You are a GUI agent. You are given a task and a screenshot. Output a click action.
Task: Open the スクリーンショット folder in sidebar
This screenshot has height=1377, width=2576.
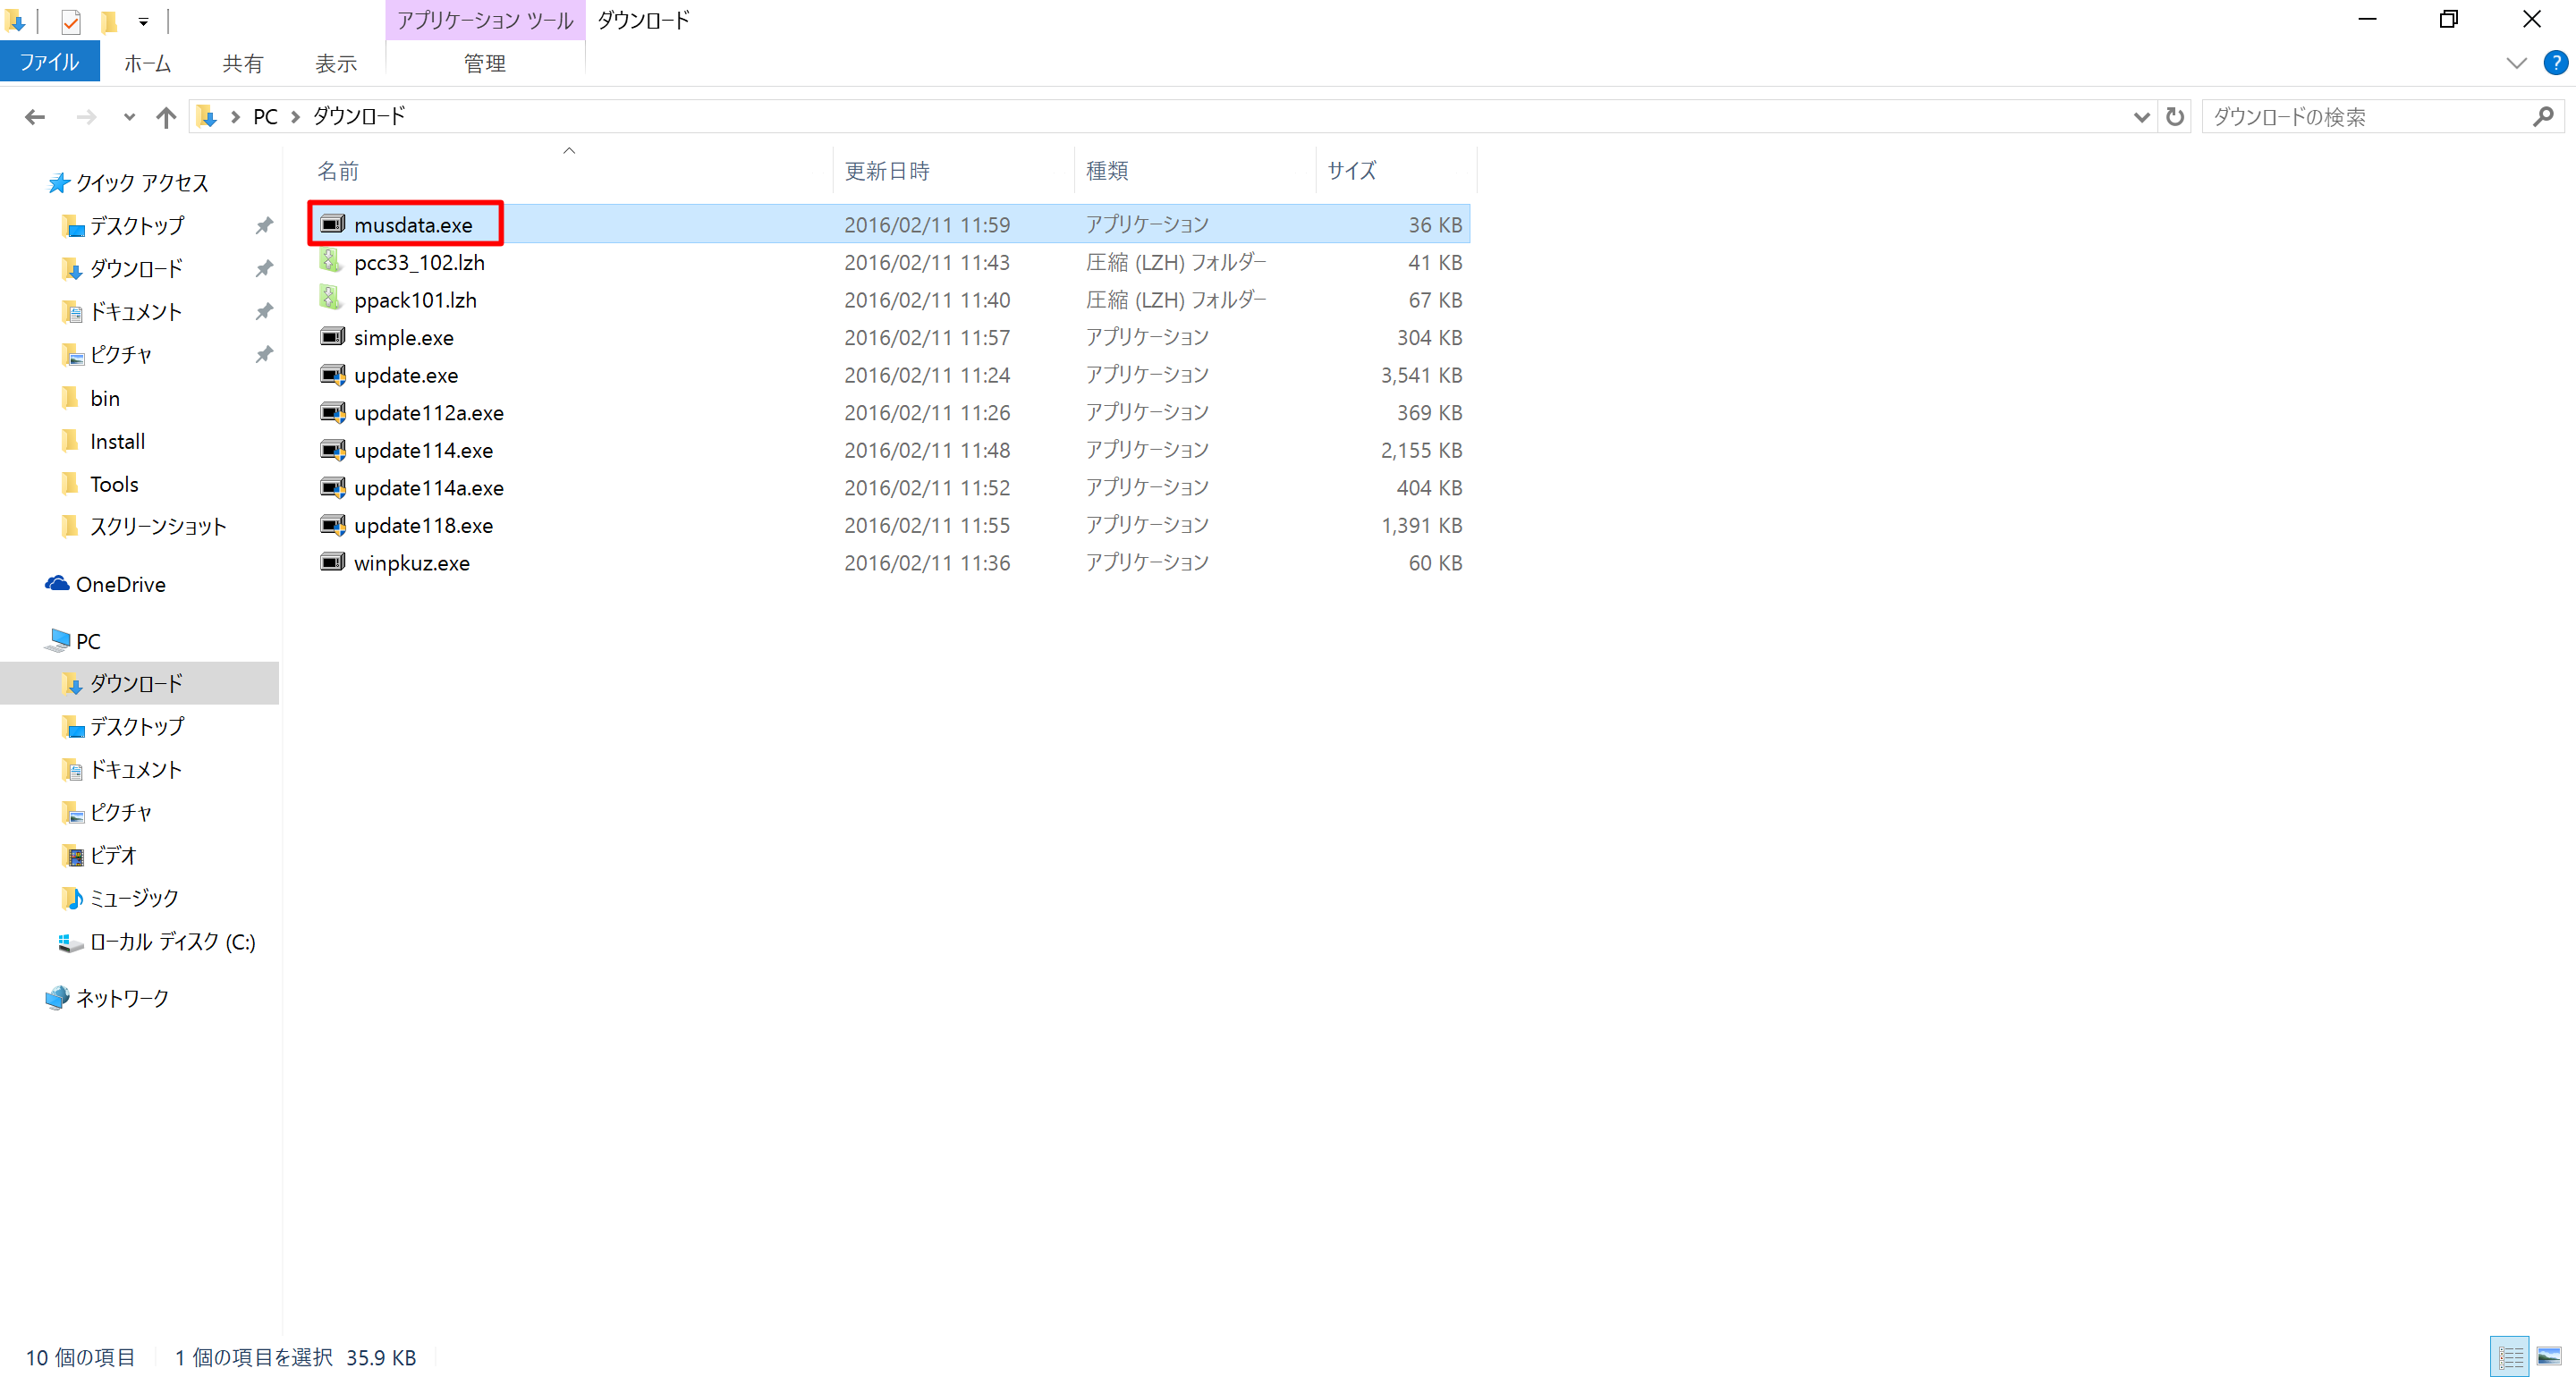click(158, 527)
